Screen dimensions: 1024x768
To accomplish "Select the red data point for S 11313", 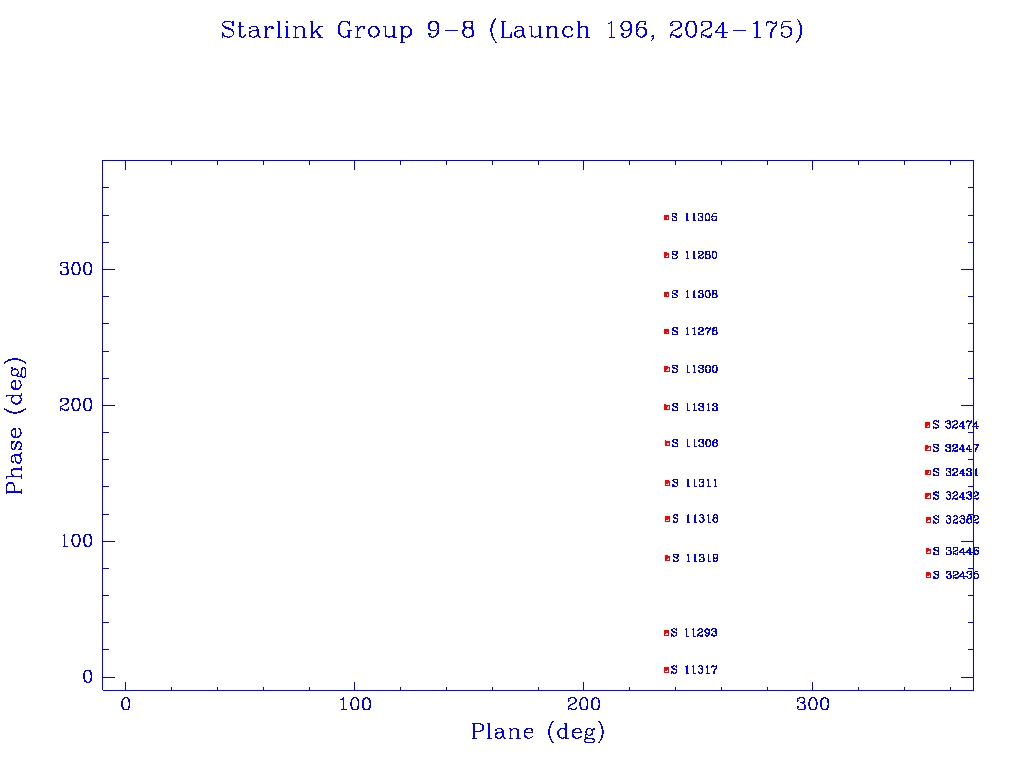I will pyautogui.click(x=666, y=407).
